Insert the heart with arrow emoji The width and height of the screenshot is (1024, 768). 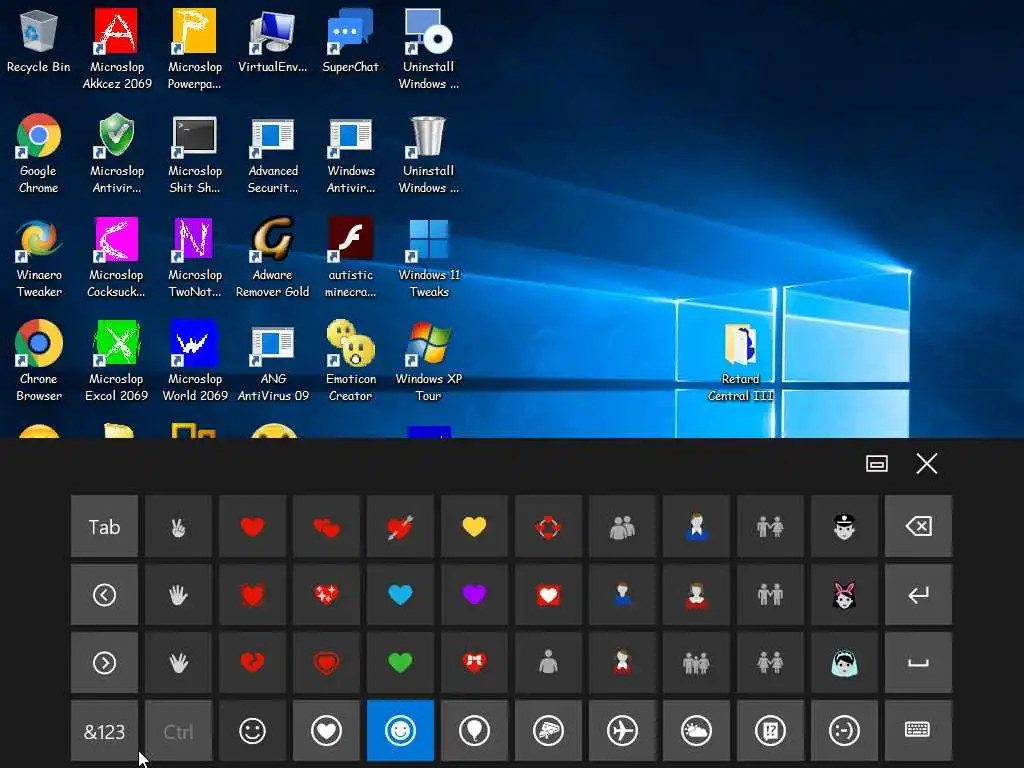coord(400,526)
